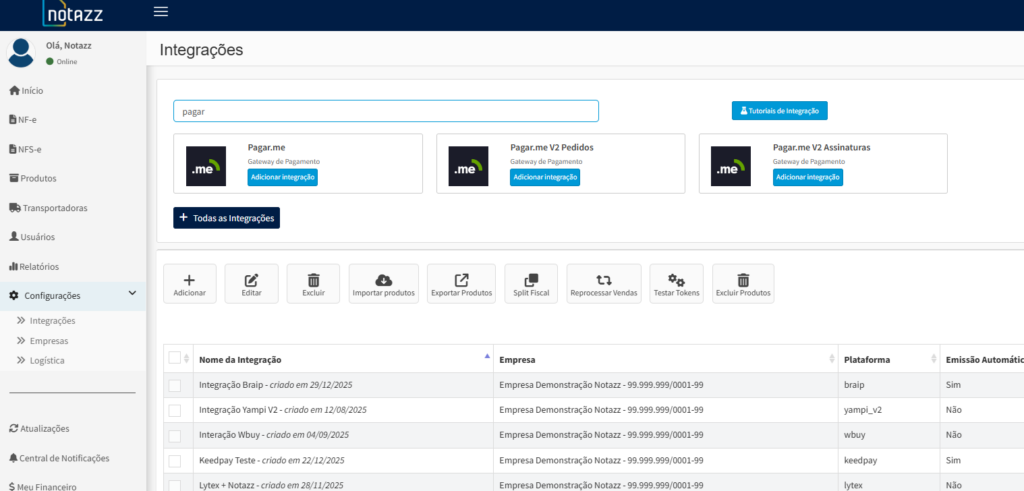The height and width of the screenshot is (491, 1024).
Task: Click the Excluir trash icon button
Action: [313, 283]
